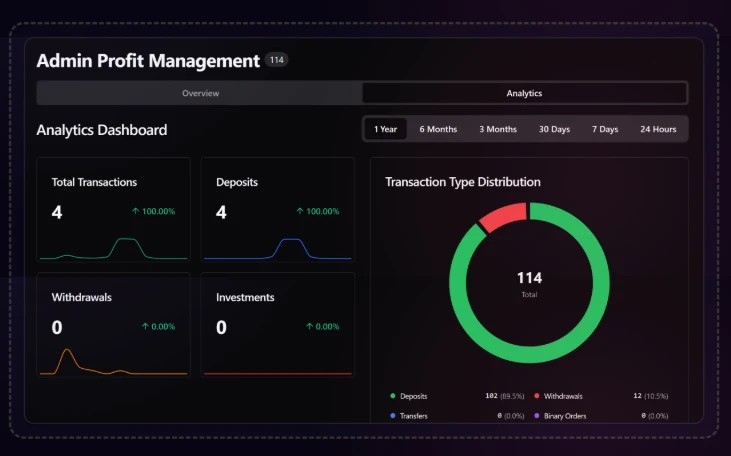Select the 1 Year time range
The width and height of the screenshot is (731, 456).
pyautogui.click(x=385, y=129)
